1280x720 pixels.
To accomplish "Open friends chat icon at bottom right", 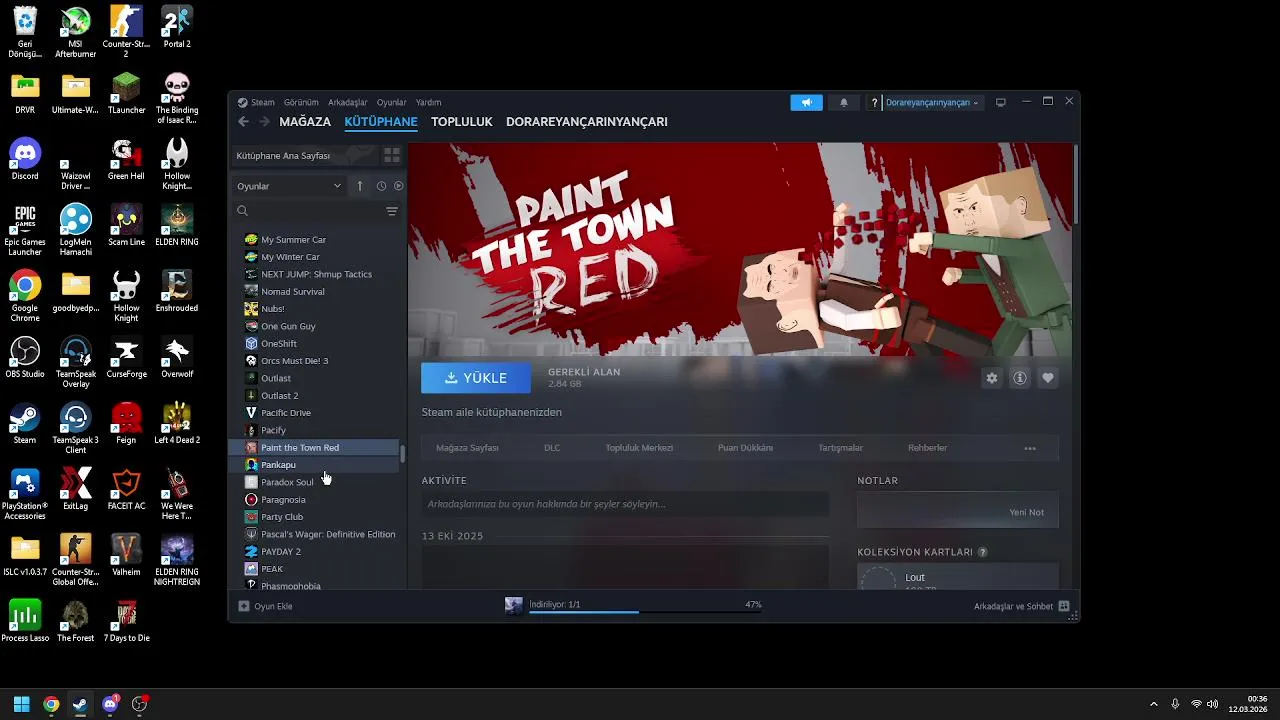I will pos(1064,606).
